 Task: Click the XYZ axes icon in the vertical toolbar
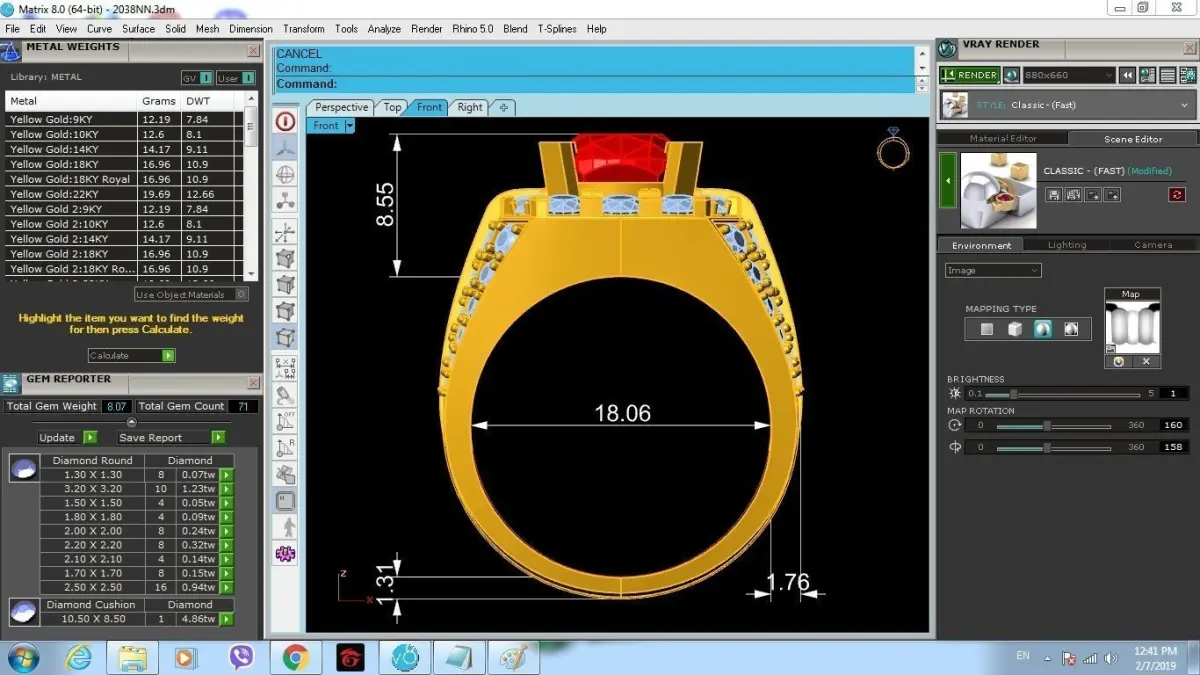286,233
